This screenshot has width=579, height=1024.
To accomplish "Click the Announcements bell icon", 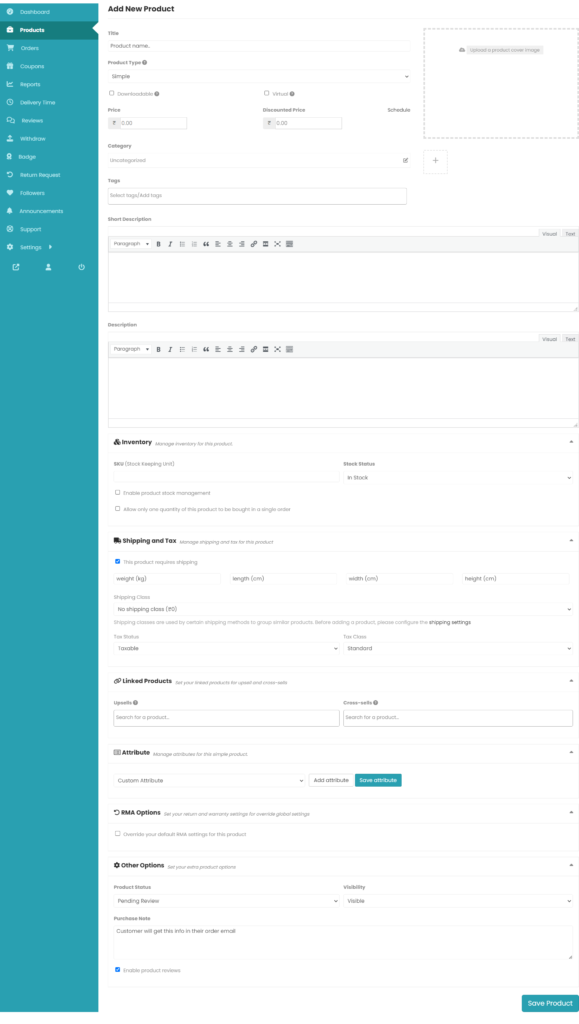I will click(10, 211).
